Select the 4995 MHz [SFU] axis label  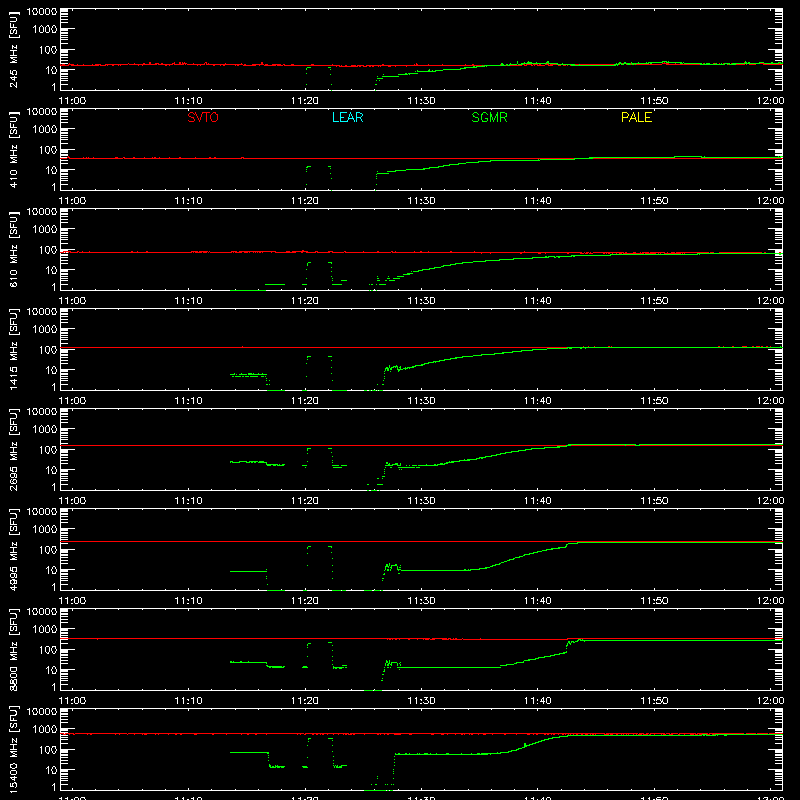point(14,550)
